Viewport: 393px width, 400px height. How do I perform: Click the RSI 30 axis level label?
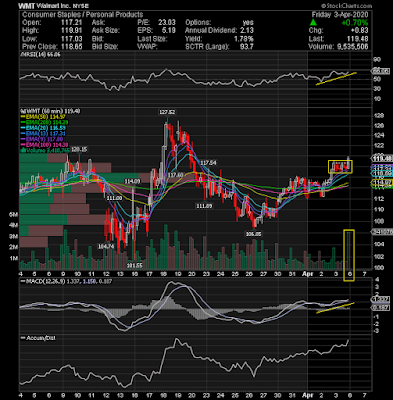[378, 89]
